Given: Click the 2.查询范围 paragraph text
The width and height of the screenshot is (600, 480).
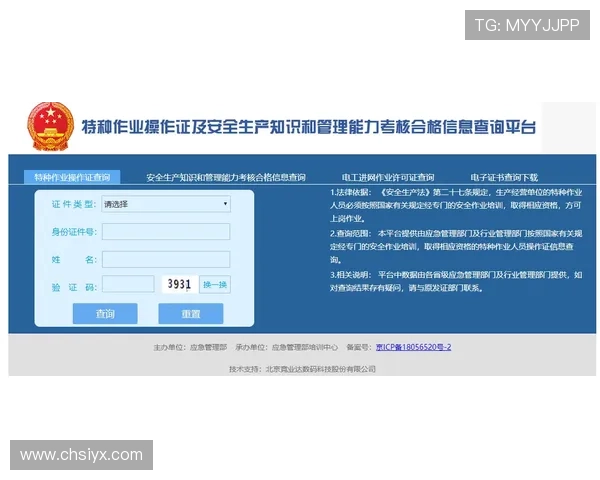Looking at the screenshot, I should (x=456, y=247).
